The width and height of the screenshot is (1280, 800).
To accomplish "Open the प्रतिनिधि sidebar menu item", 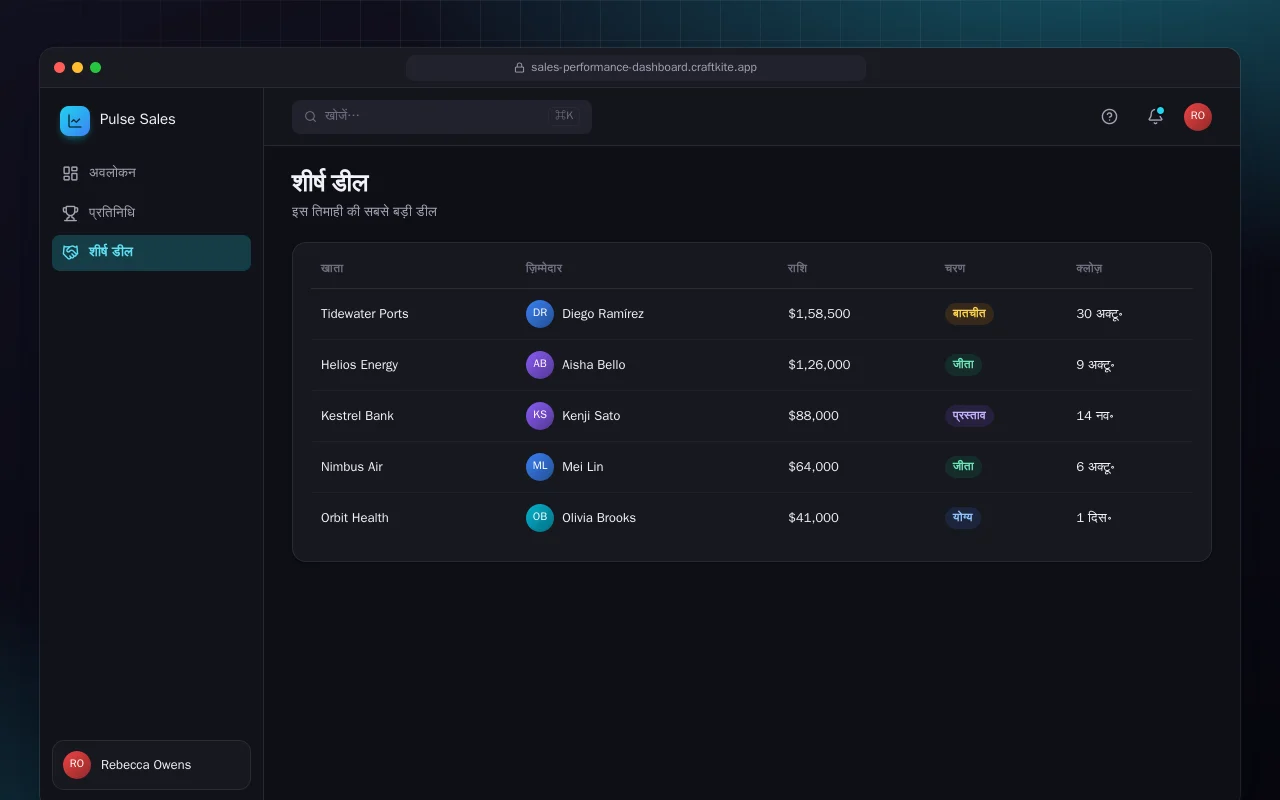I will [x=151, y=213].
